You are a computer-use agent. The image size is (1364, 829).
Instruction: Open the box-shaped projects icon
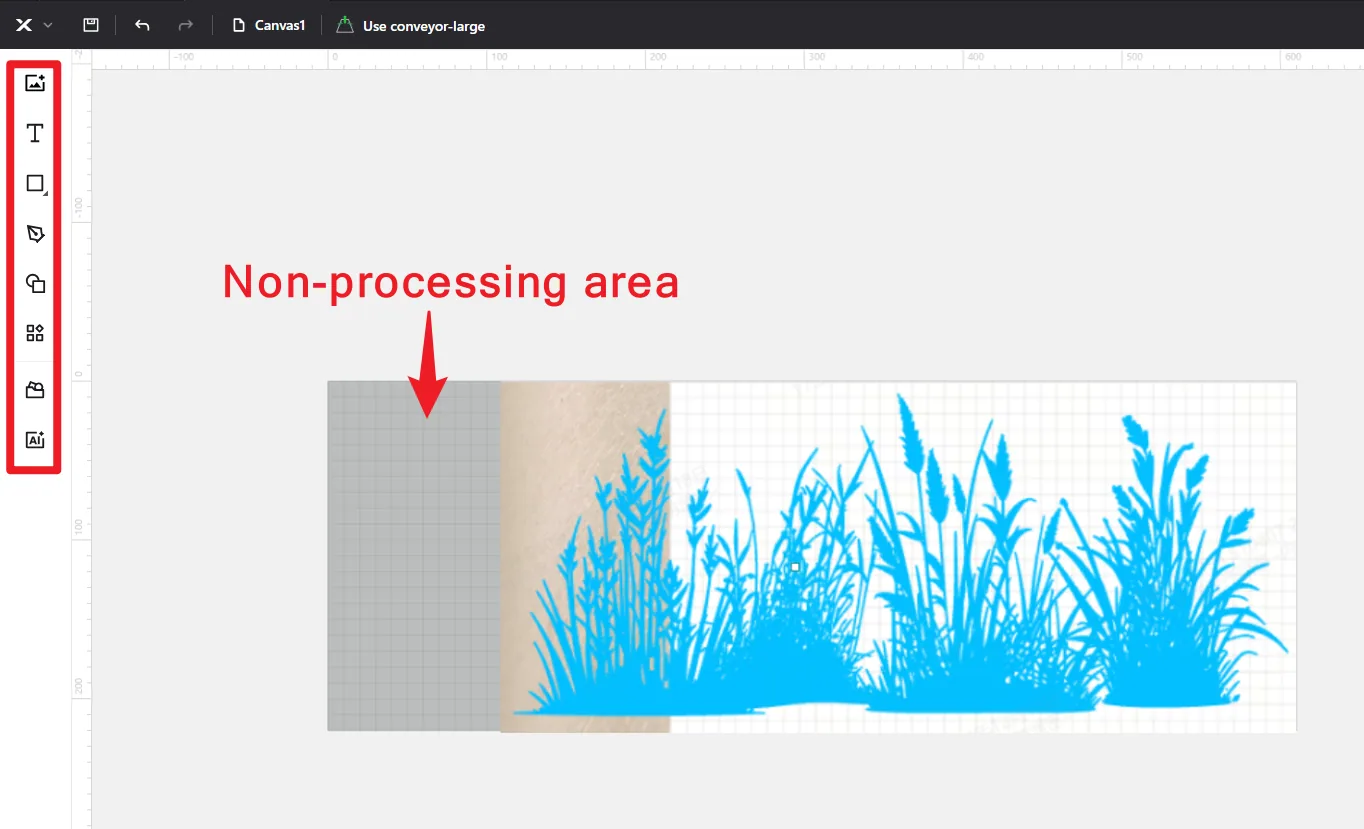point(35,390)
